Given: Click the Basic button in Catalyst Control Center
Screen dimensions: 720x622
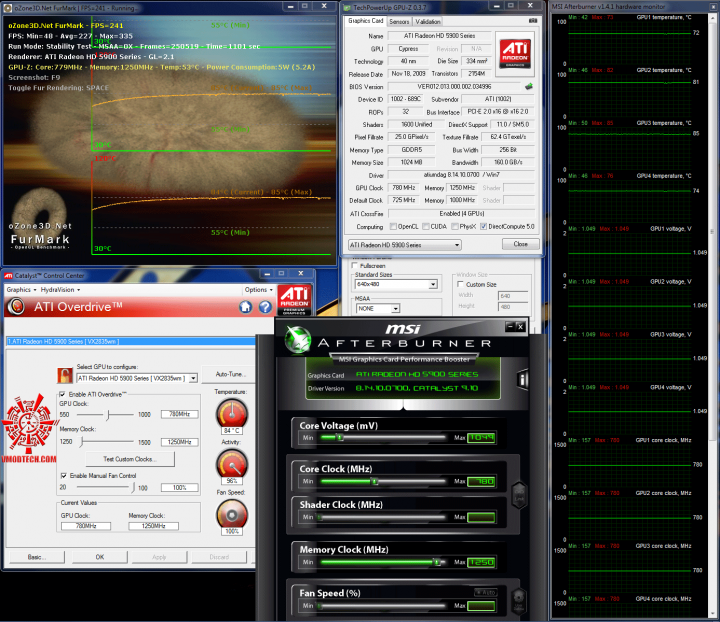Looking at the screenshot, I should 37,557.
